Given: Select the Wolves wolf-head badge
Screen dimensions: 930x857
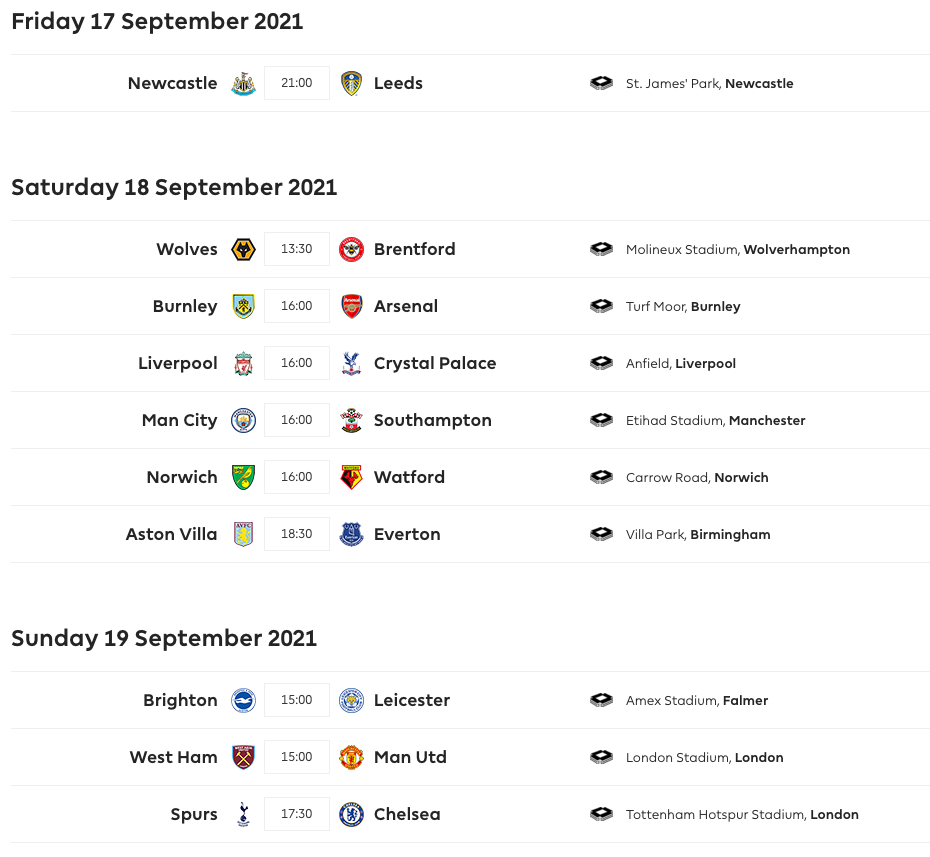Looking at the screenshot, I should point(243,249).
